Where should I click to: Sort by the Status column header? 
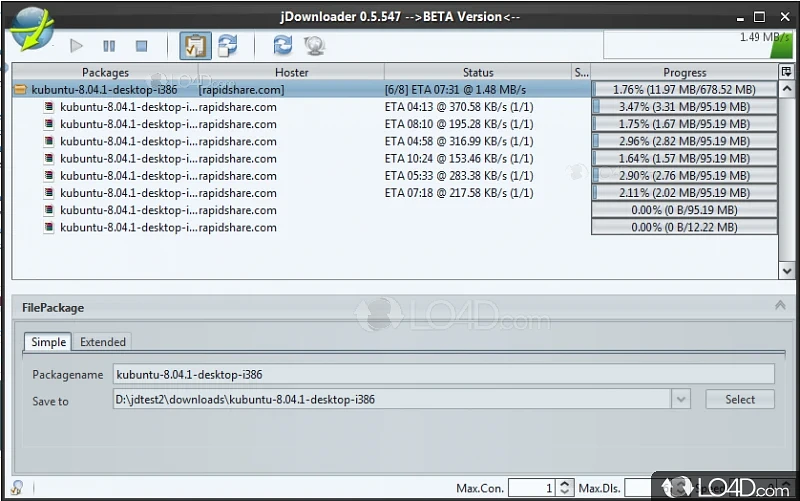pyautogui.click(x=478, y=72)
